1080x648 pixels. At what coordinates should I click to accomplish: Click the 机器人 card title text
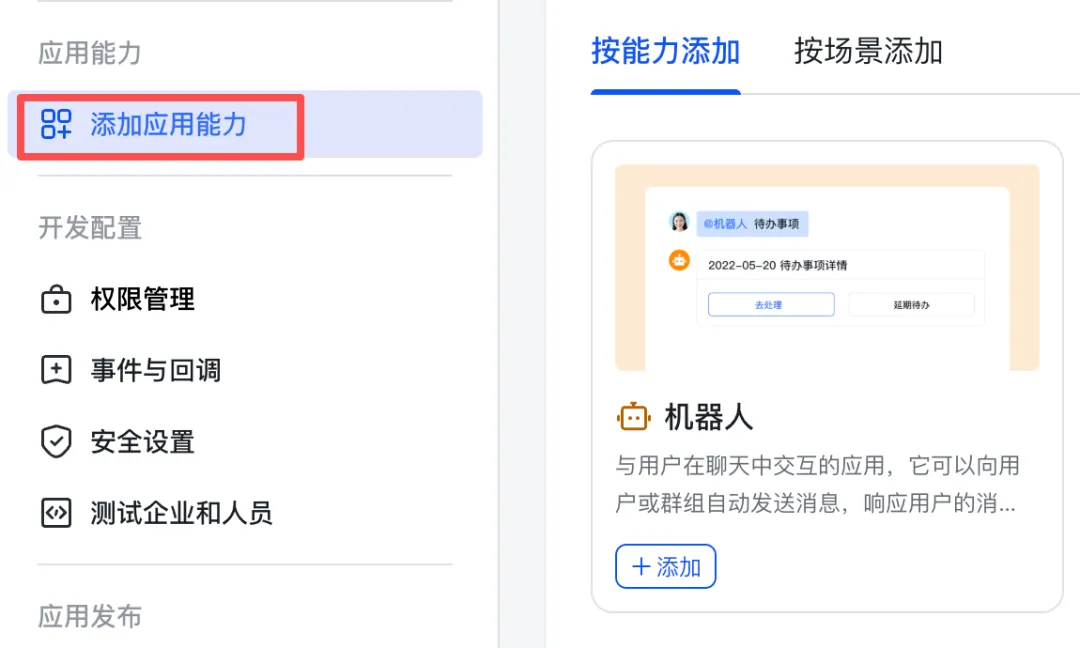click(x=708, y=417)
